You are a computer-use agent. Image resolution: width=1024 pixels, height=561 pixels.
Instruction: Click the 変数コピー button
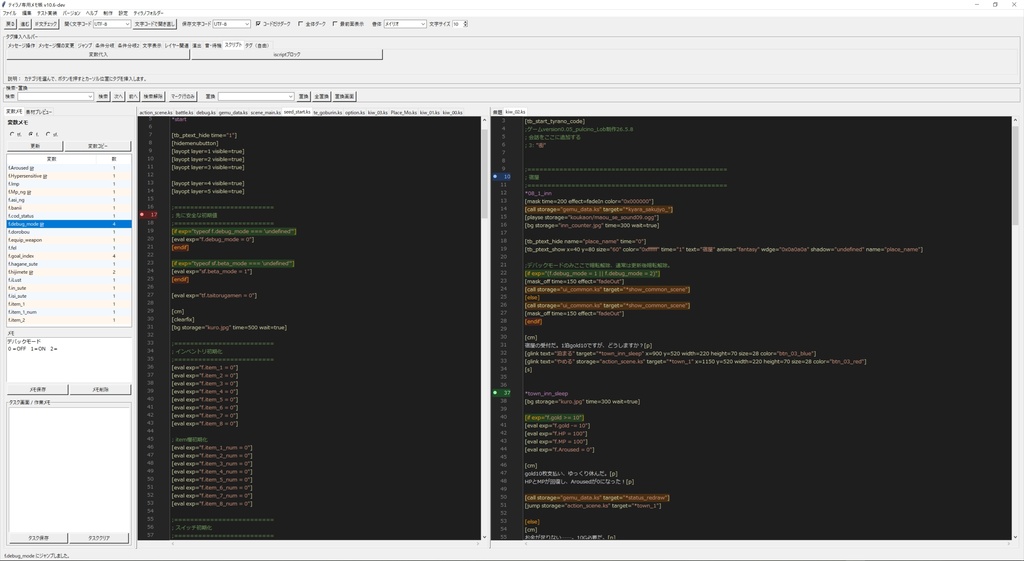[x=98, y=146]
